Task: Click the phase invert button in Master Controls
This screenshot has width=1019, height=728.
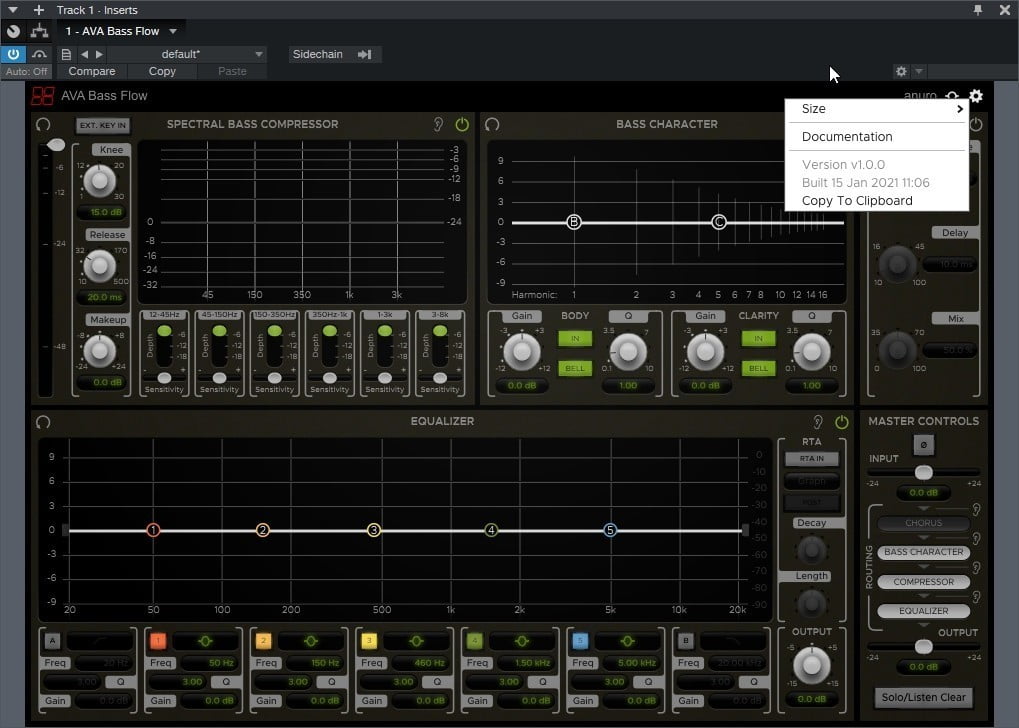Action: click(923, 443)
